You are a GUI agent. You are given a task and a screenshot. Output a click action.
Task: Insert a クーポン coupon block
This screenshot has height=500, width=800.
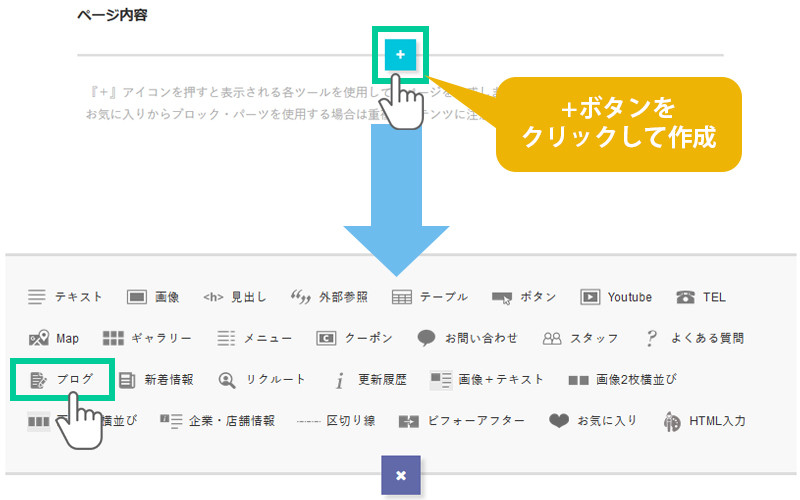click(x=355, y=338)
